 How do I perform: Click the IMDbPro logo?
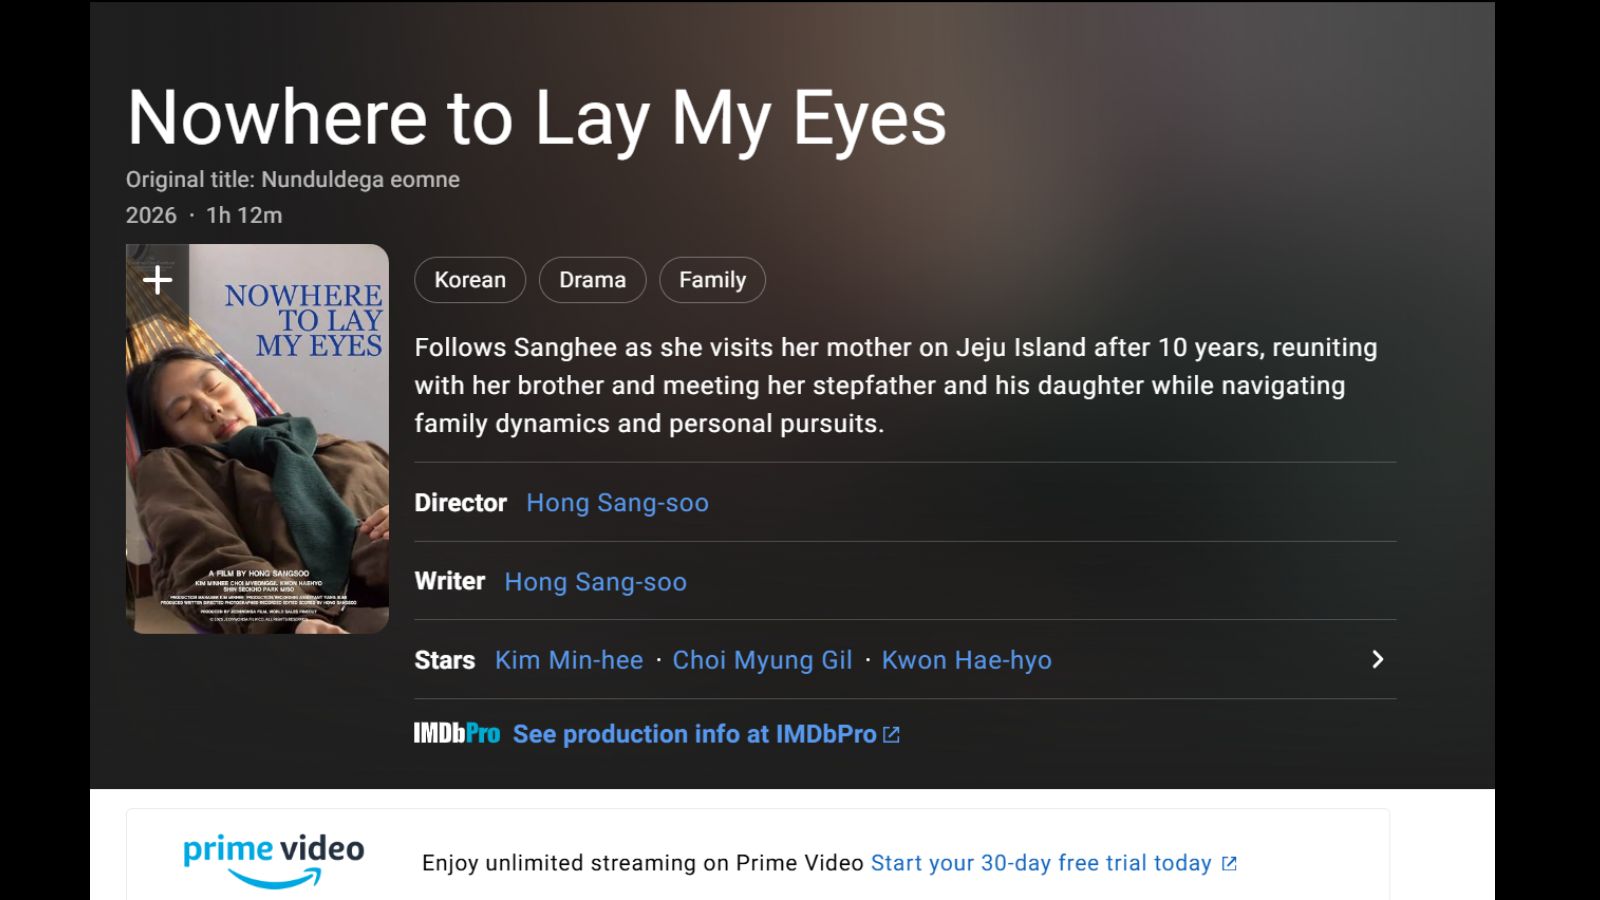coord(457,734)
